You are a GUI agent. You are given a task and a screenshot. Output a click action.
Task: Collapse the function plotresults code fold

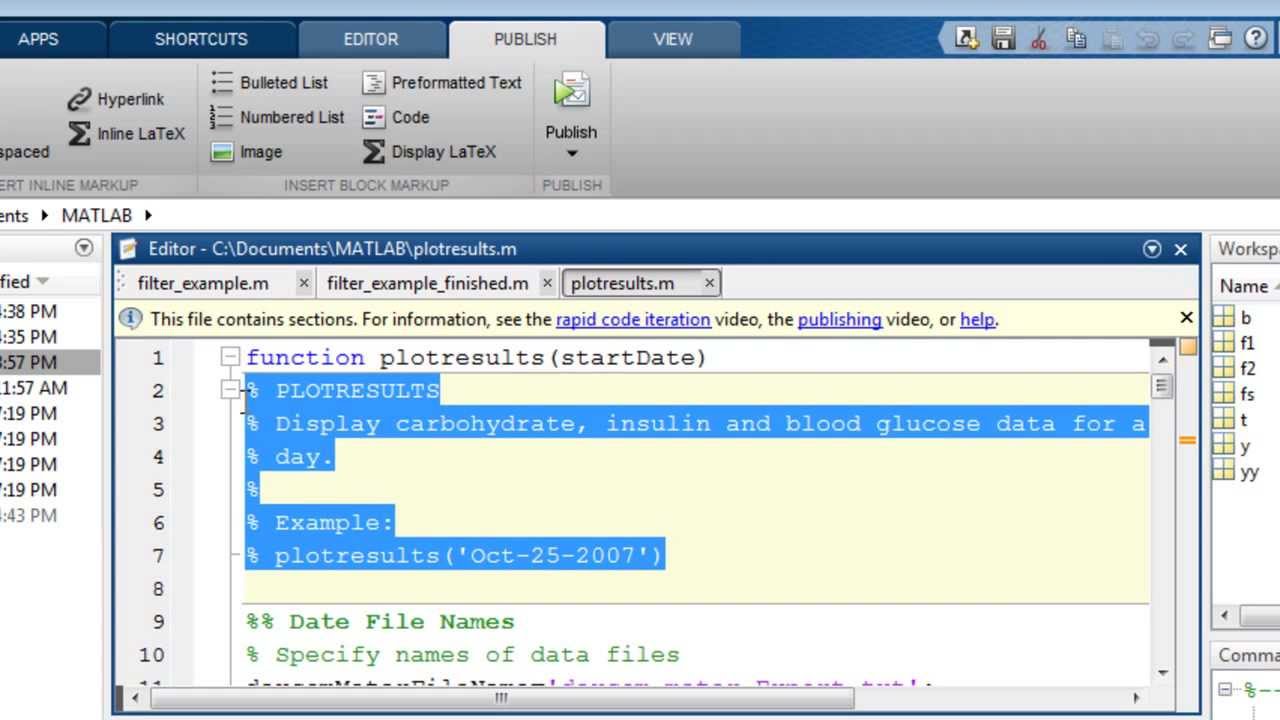click(x=230, y=357)
